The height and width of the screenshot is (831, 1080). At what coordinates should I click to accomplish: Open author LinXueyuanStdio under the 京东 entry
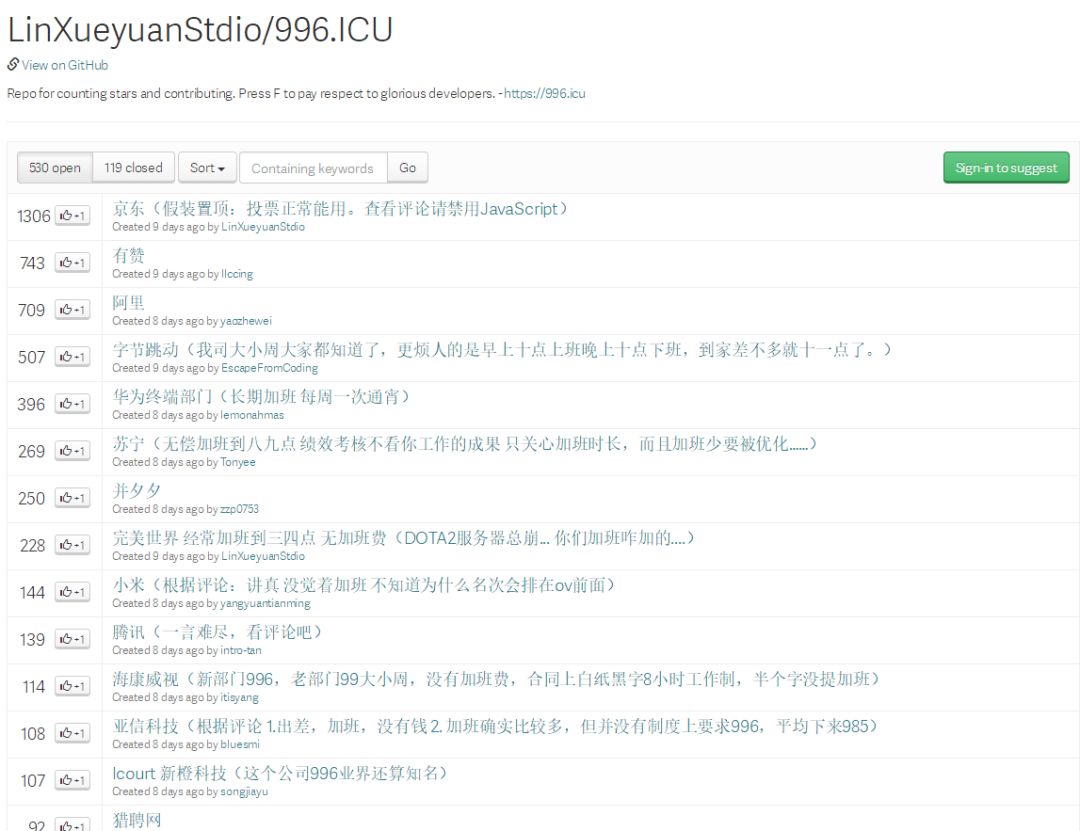[x=262, y=227]
